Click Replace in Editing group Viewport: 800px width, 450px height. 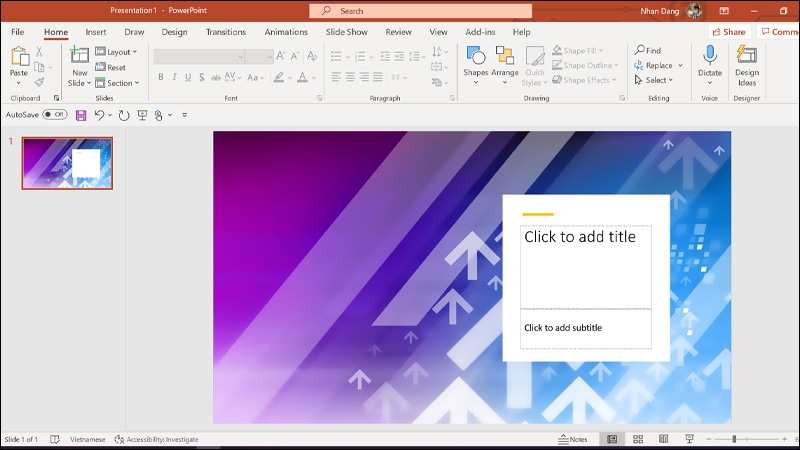(658, 65)
